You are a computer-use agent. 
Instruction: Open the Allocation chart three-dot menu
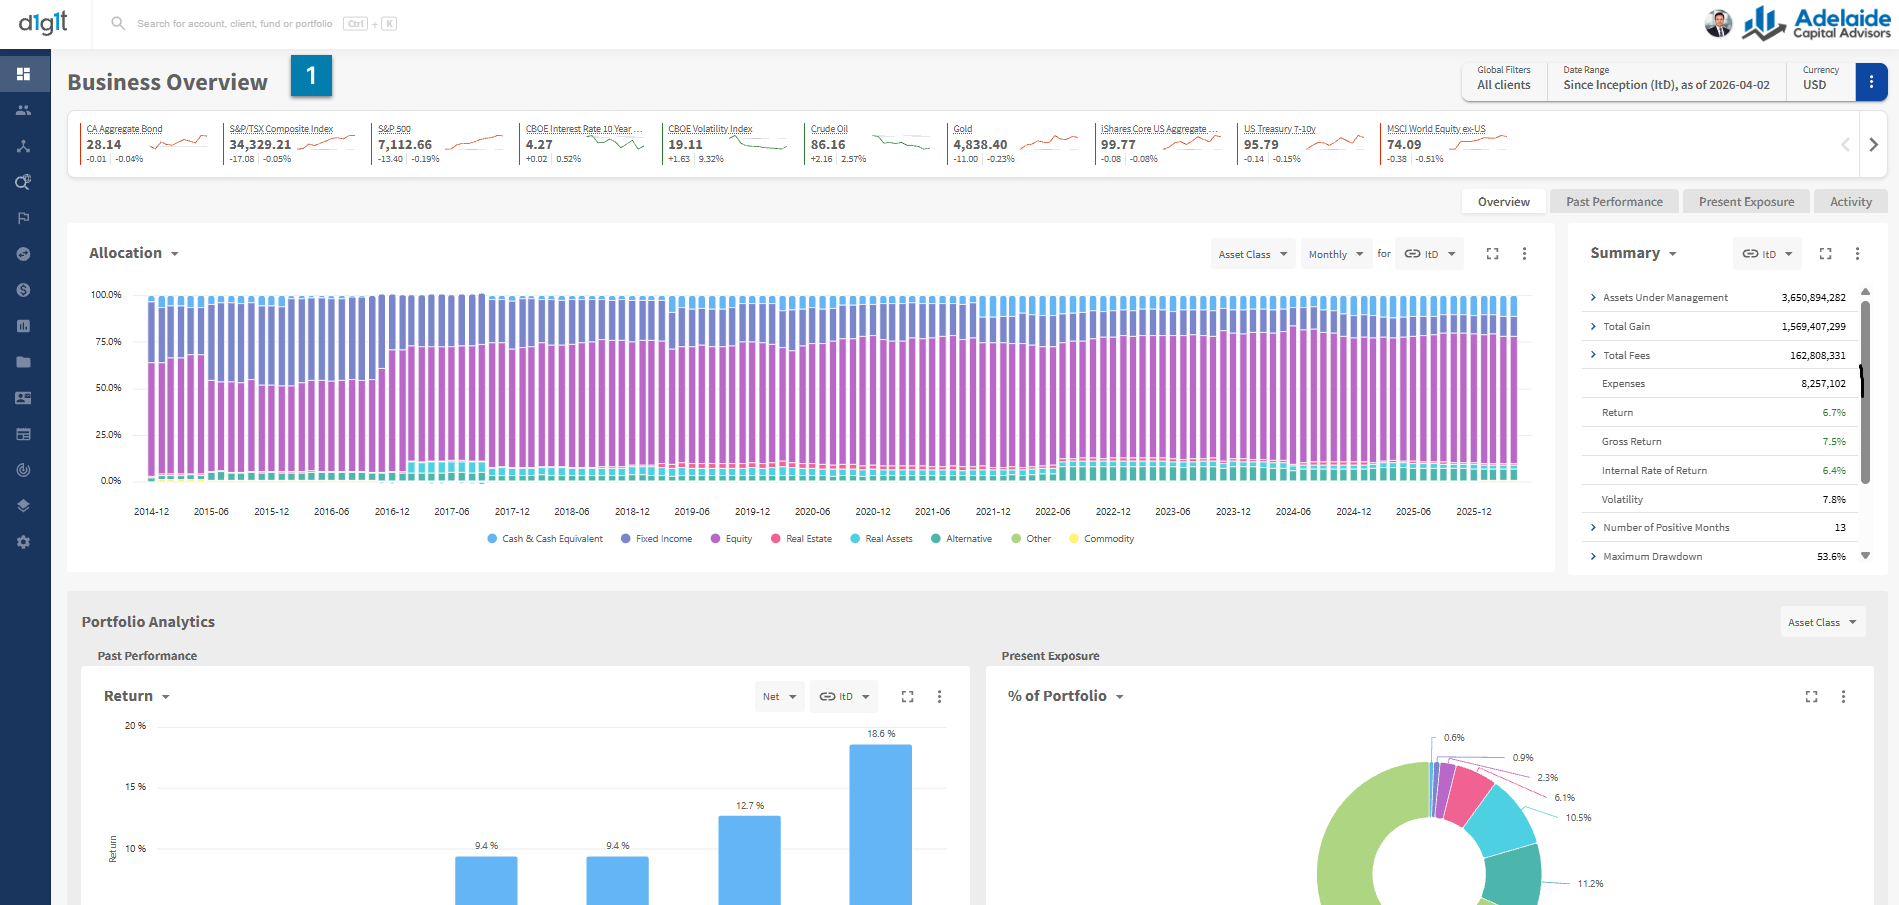point(1524,254)
